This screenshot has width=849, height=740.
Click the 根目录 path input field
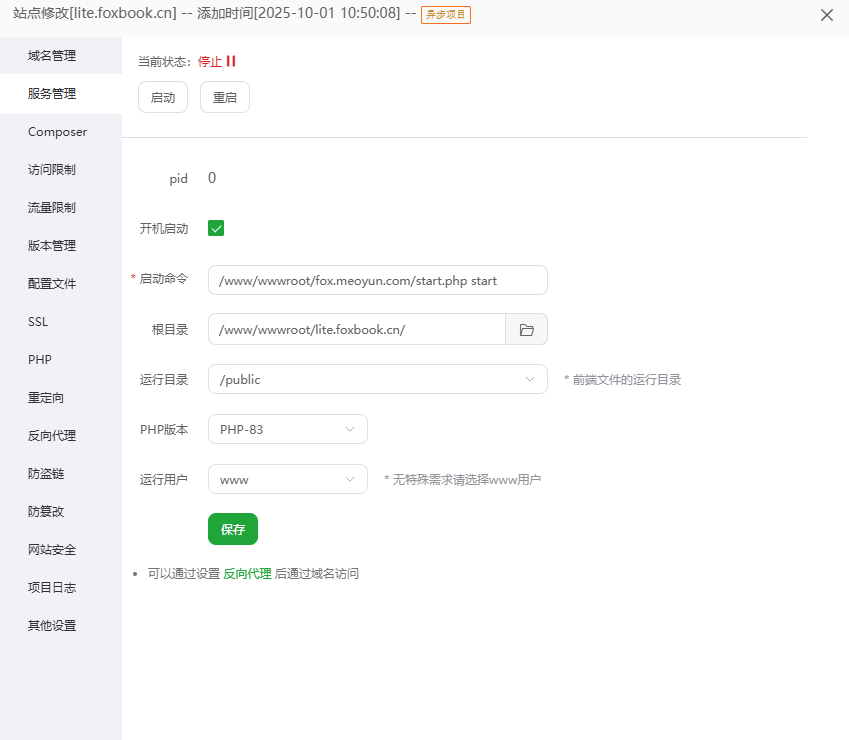click(x=356, y=329)
